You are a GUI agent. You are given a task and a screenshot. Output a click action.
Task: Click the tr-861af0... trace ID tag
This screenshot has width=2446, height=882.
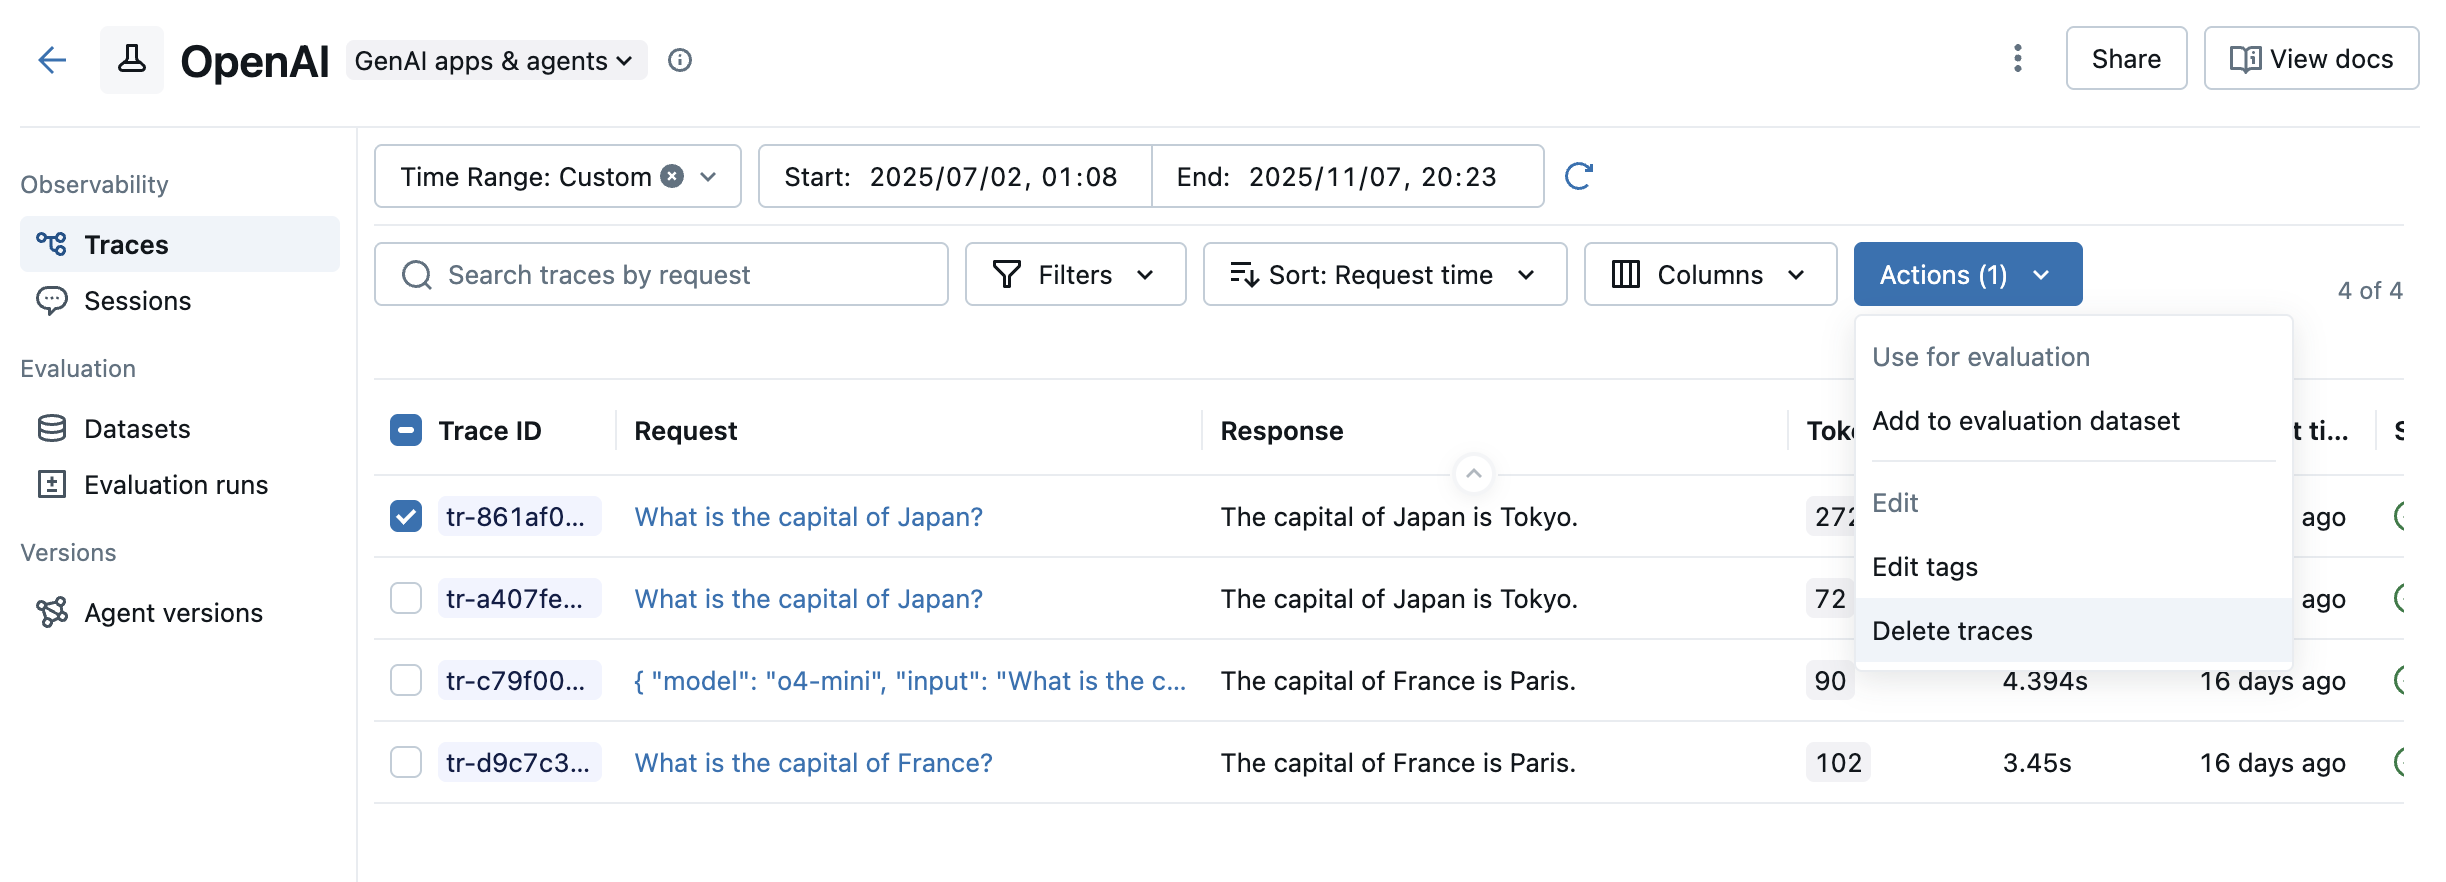point(519,517)
